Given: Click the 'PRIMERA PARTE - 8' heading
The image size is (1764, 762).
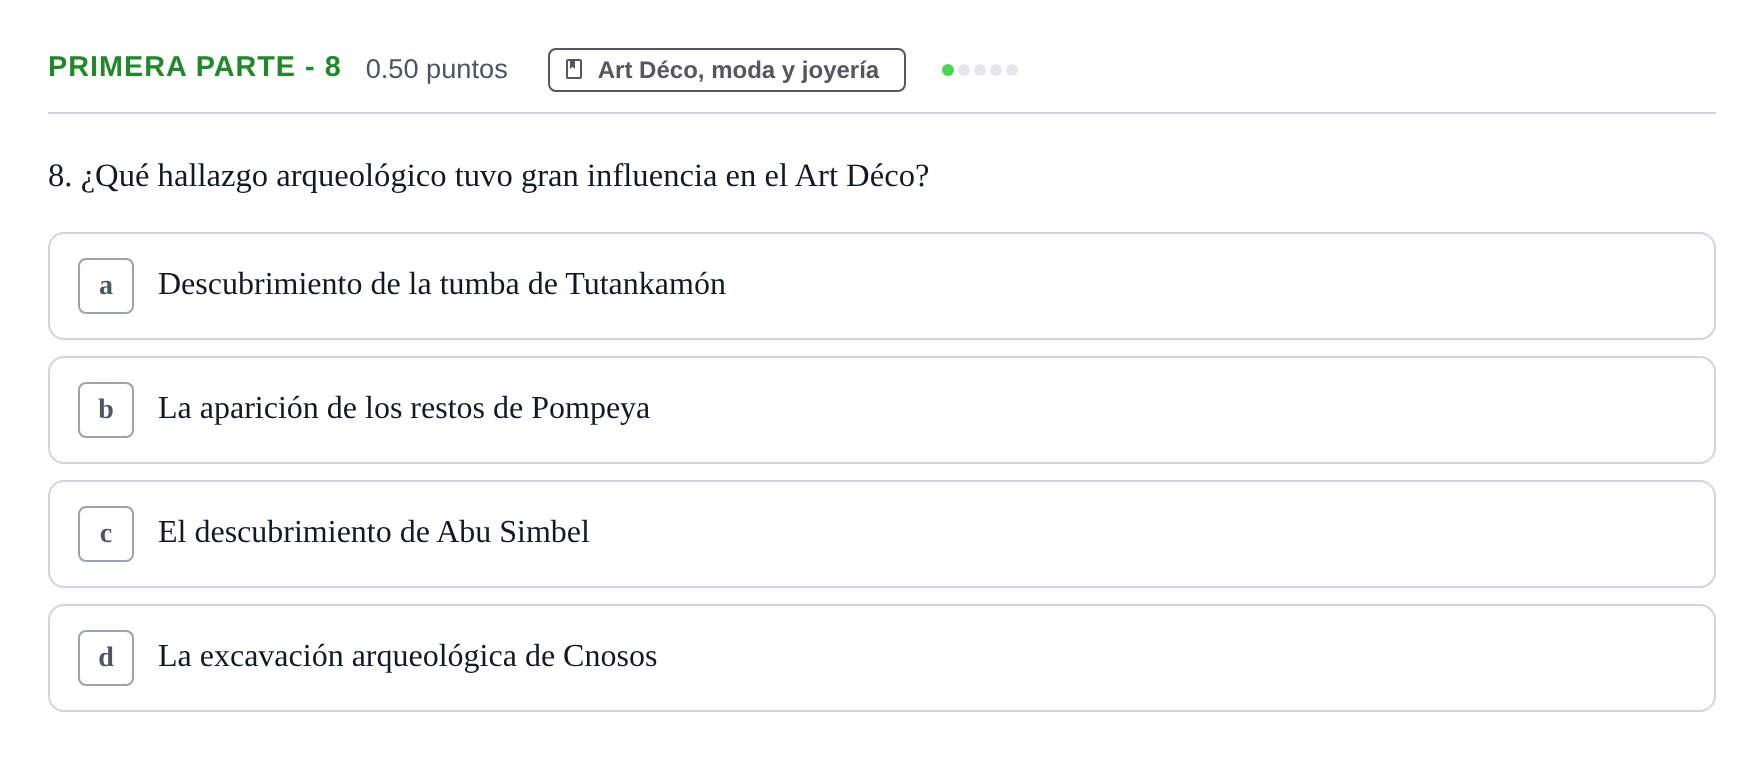Looking at the screenshot, I should 195,67.
